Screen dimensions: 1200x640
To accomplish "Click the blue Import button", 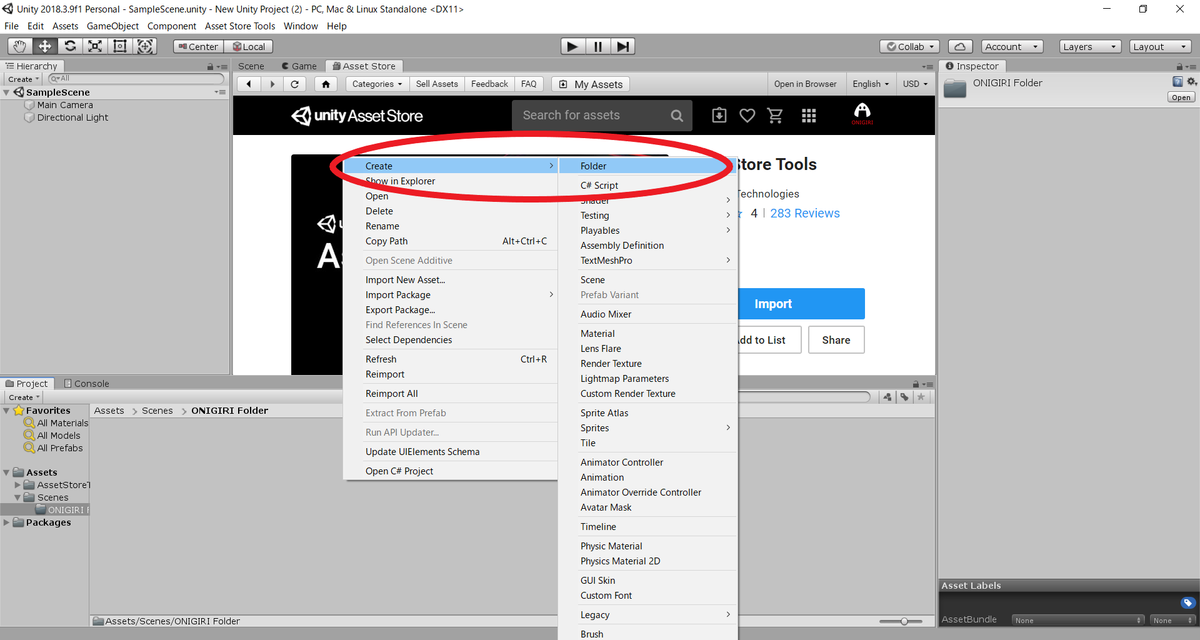I will (801, 304).
